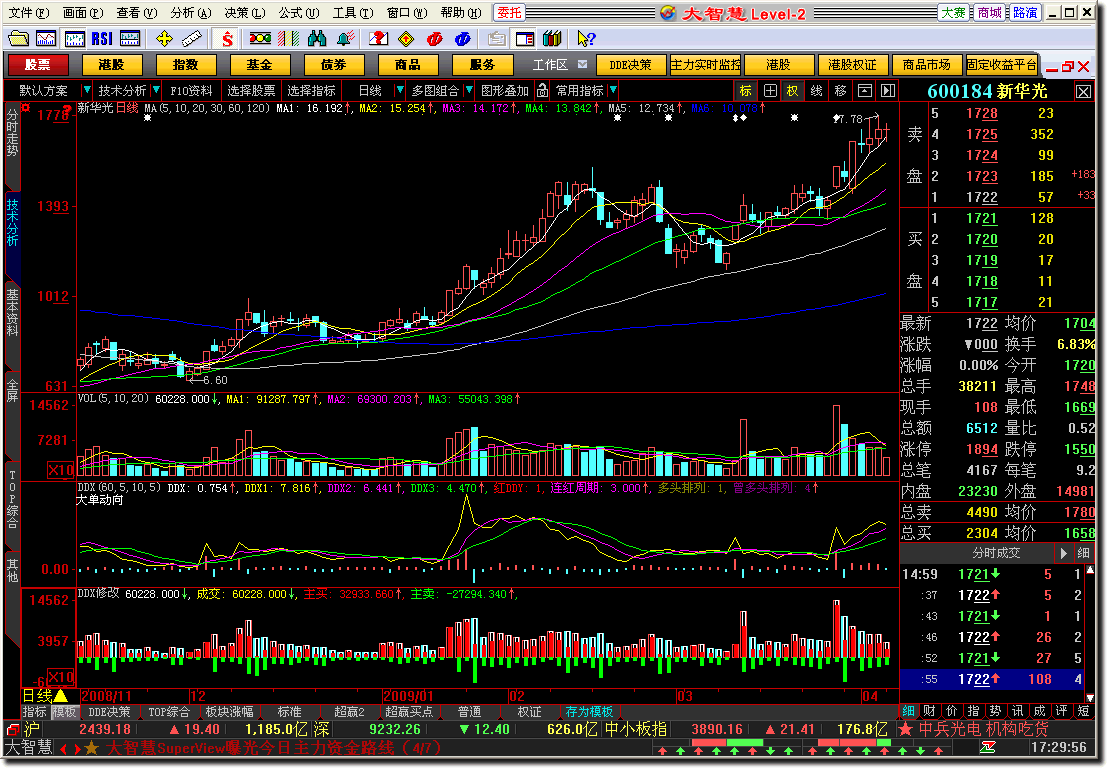Image resolution: width=1110 pixels, height=770 pixels.
Task: Open the 日线 period dropdown arrow
Action: coord(400,91)
